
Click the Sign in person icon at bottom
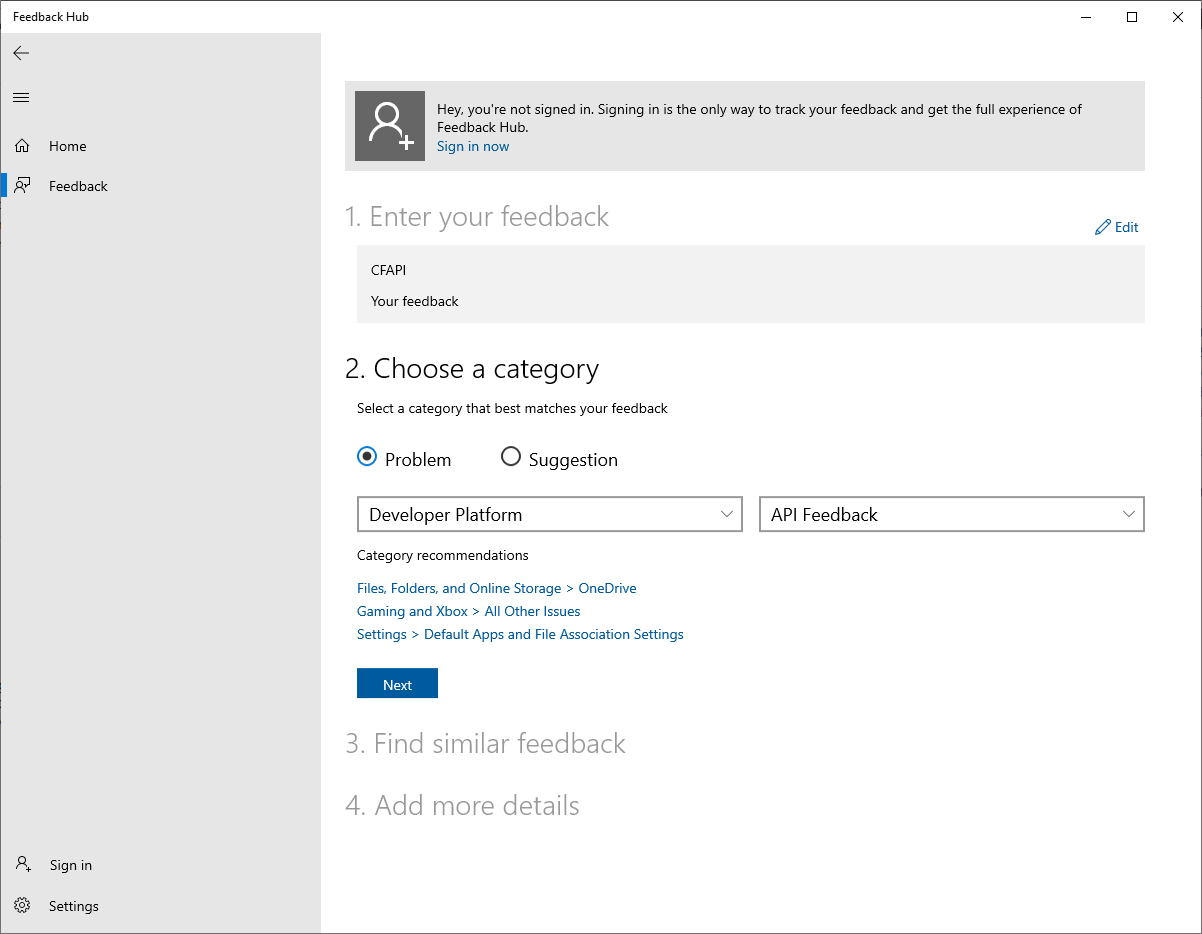22,864
